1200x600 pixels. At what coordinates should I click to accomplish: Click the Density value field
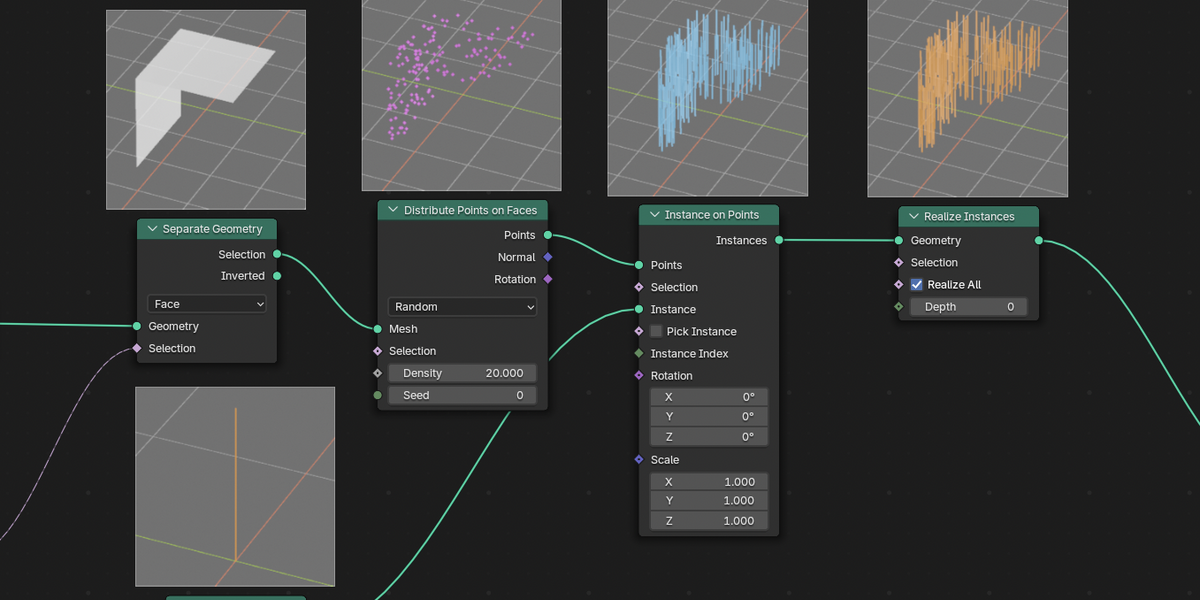(x=462, y=373)
